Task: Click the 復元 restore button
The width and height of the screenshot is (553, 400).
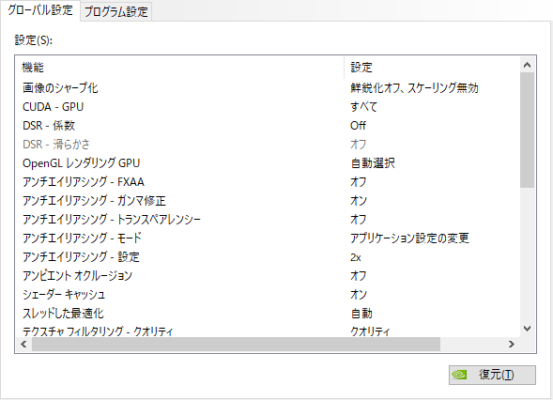Action: tap(492, 375)
